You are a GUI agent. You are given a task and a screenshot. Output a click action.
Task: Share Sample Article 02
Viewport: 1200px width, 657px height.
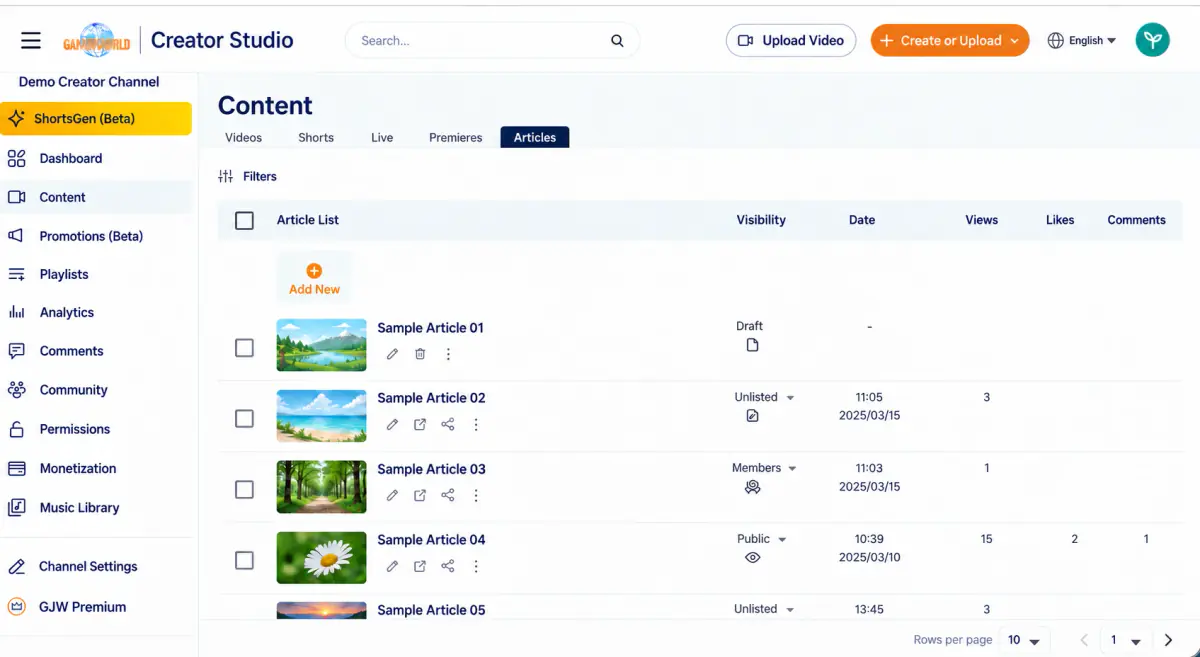(x=448, y=424)
